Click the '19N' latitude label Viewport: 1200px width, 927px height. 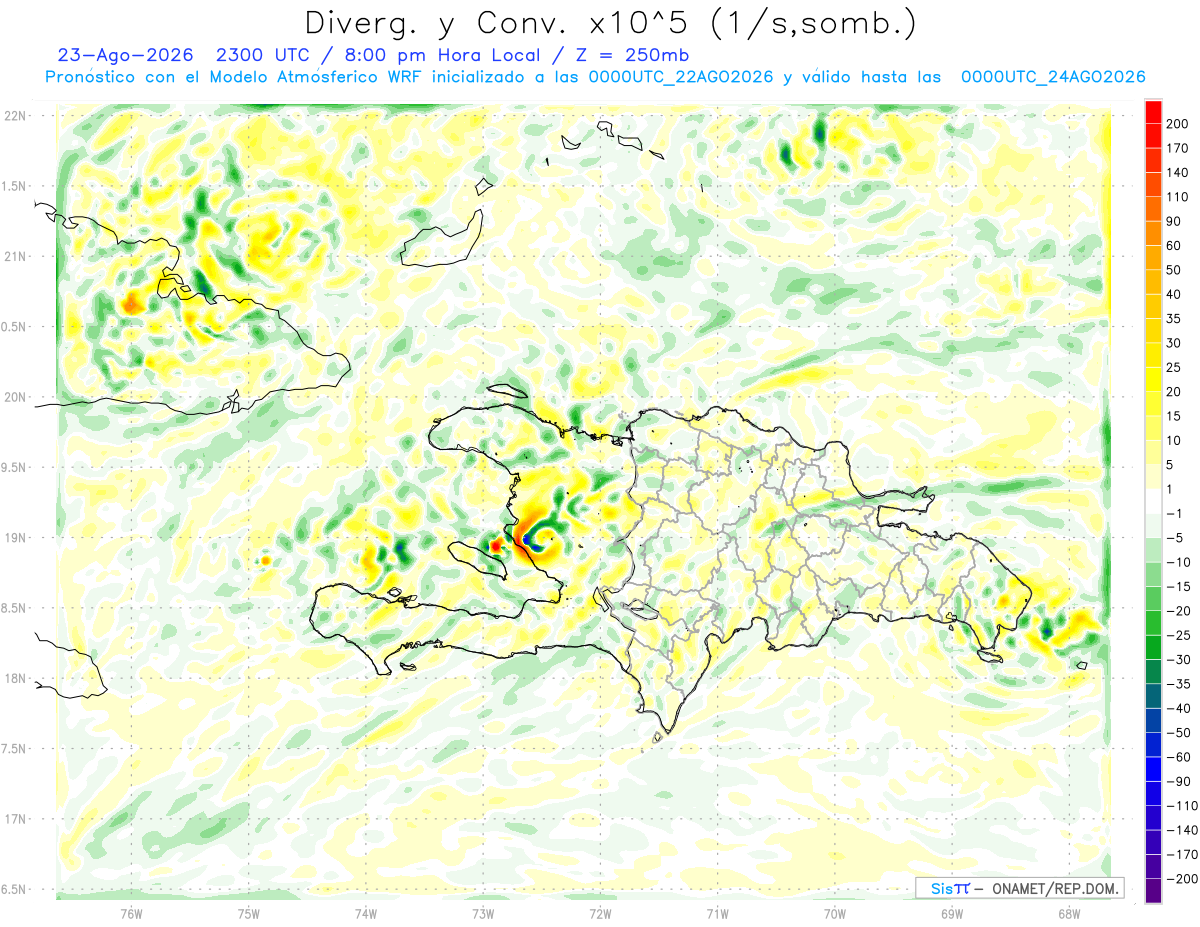pos(14,538)
